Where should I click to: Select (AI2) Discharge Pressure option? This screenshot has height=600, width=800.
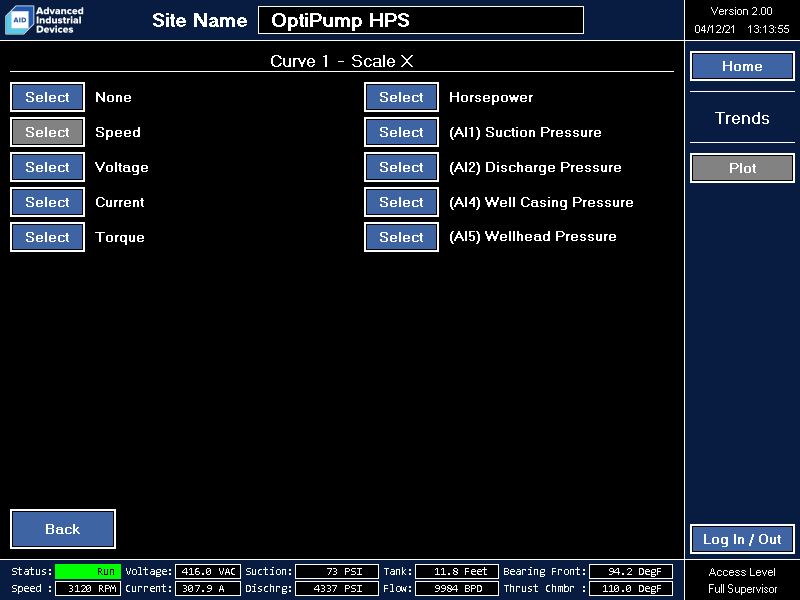pyautogui.click(x=401, y=167)
